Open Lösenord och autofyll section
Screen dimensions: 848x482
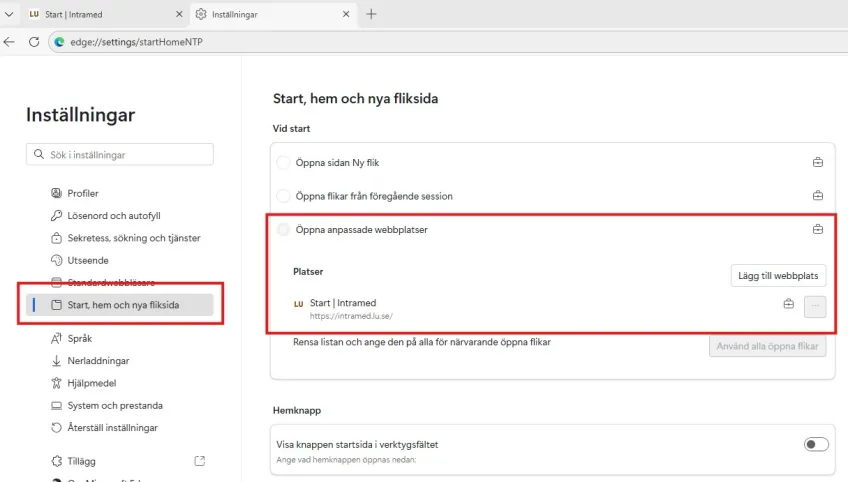114,215
